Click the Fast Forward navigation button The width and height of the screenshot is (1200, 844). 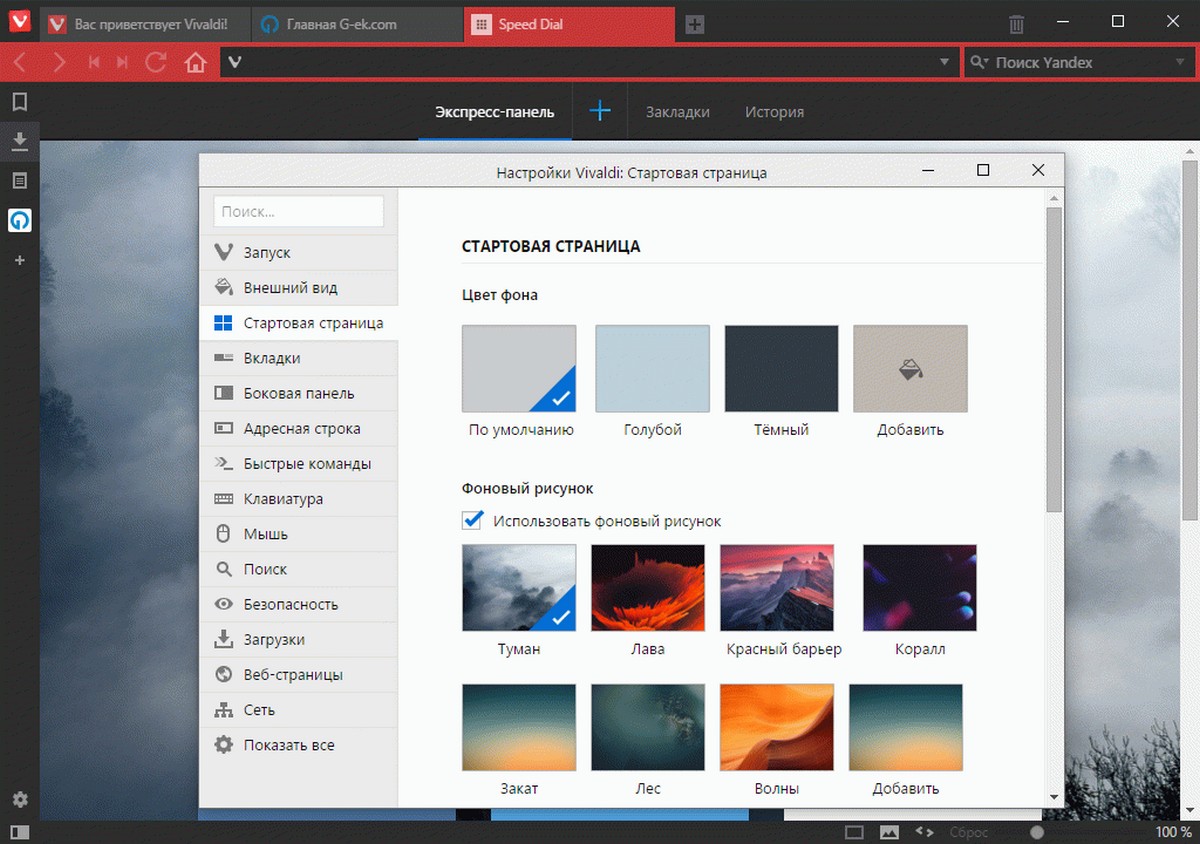click(x=123, y=63)
